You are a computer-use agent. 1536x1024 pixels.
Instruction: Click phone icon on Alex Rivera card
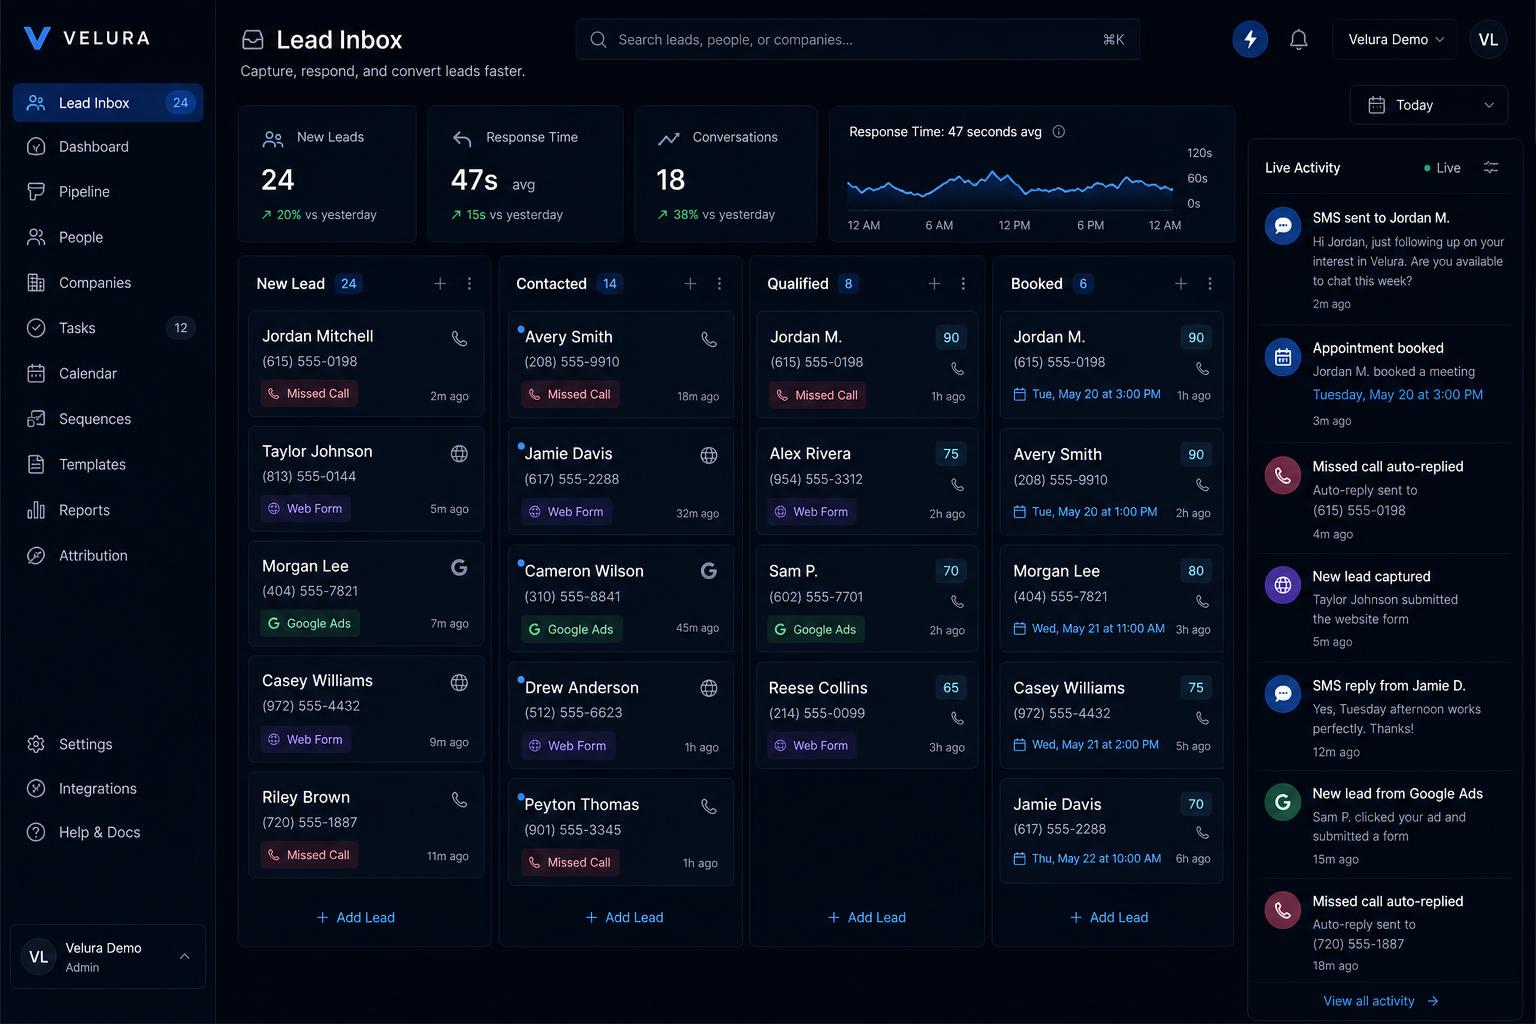tap(957, 485)
